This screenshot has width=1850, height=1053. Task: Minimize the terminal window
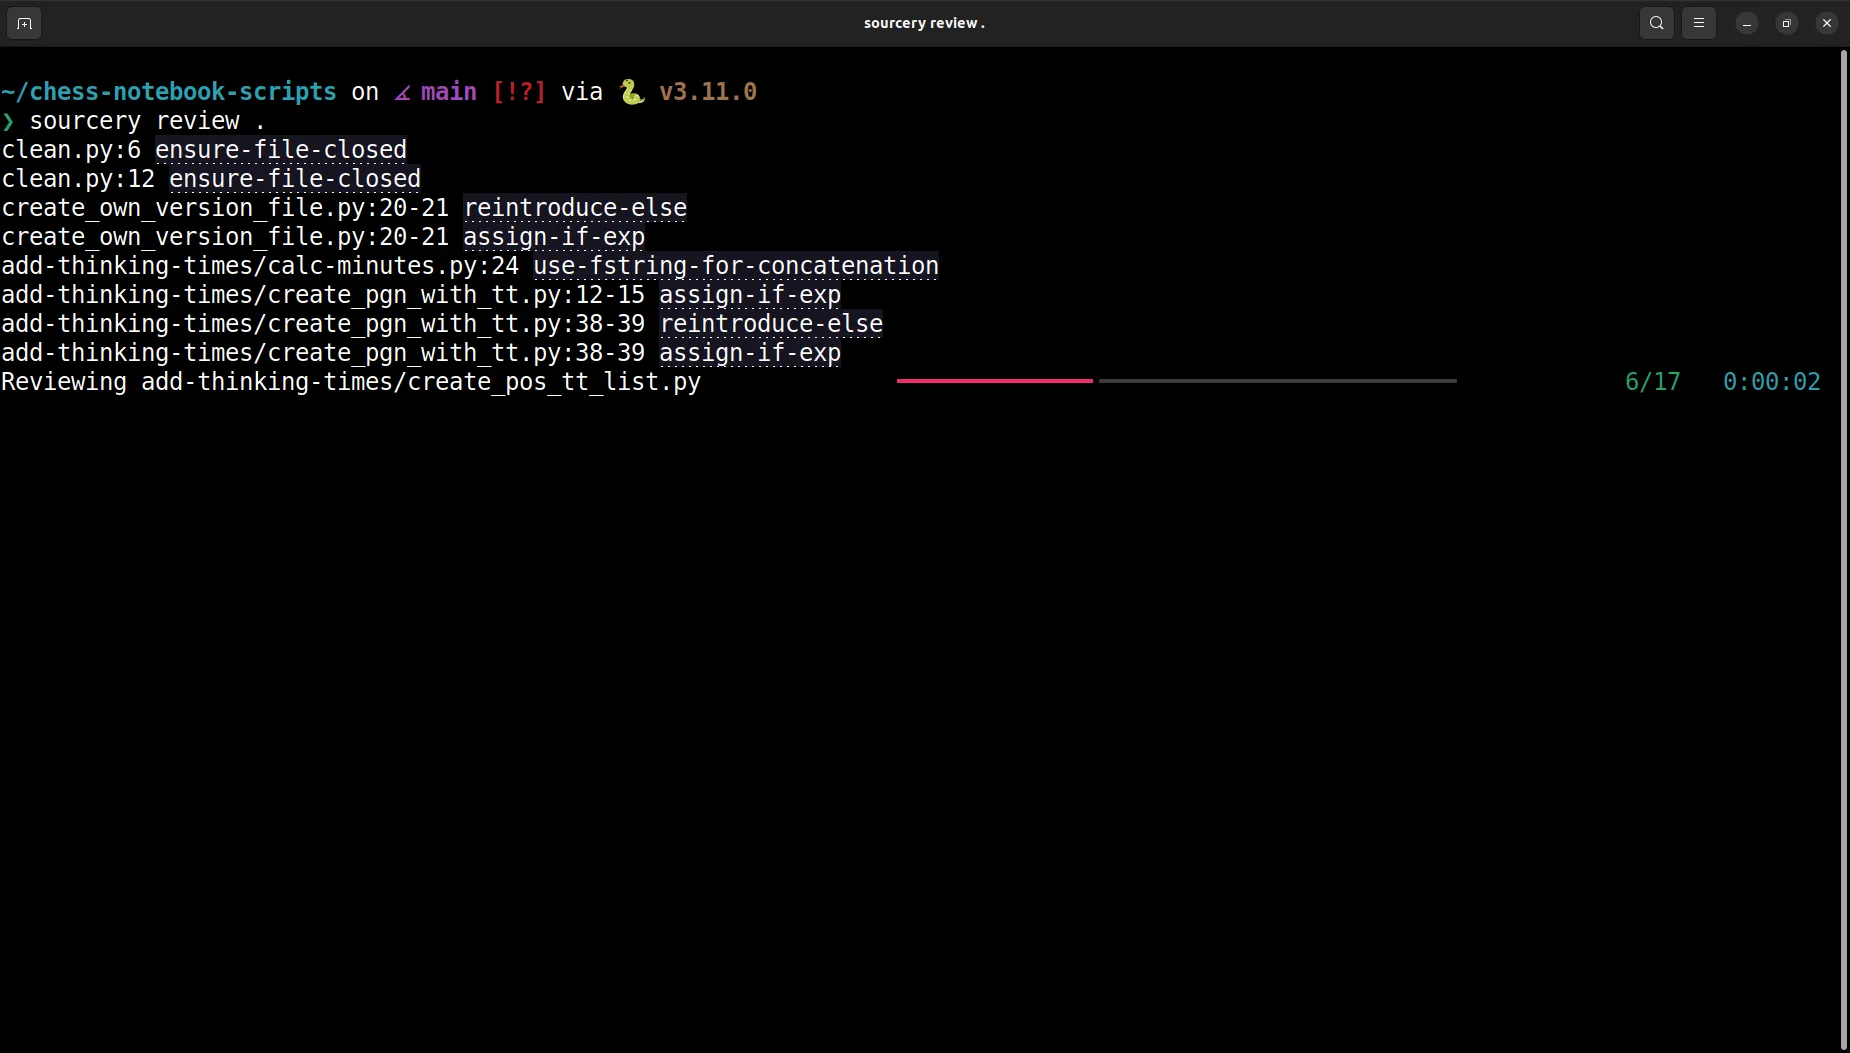(x=1746, y=23)
